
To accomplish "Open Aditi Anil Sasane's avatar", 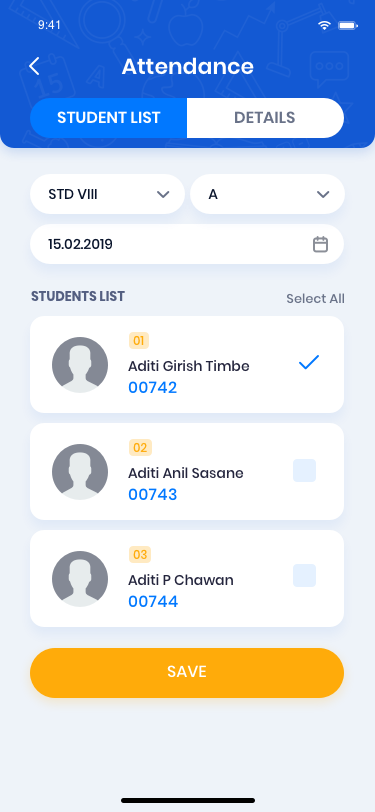I will pos(80,472).
